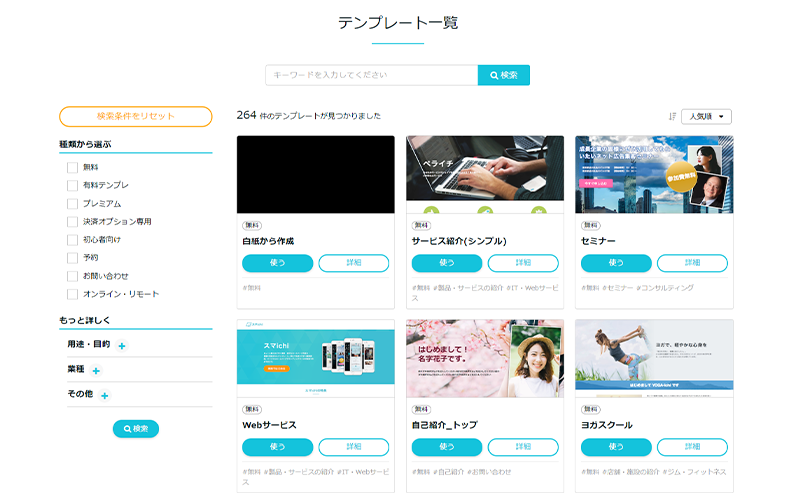Expand 用途・目的 with its plus icon
This screenshot has height=493, width=800.
pos(122,346)
